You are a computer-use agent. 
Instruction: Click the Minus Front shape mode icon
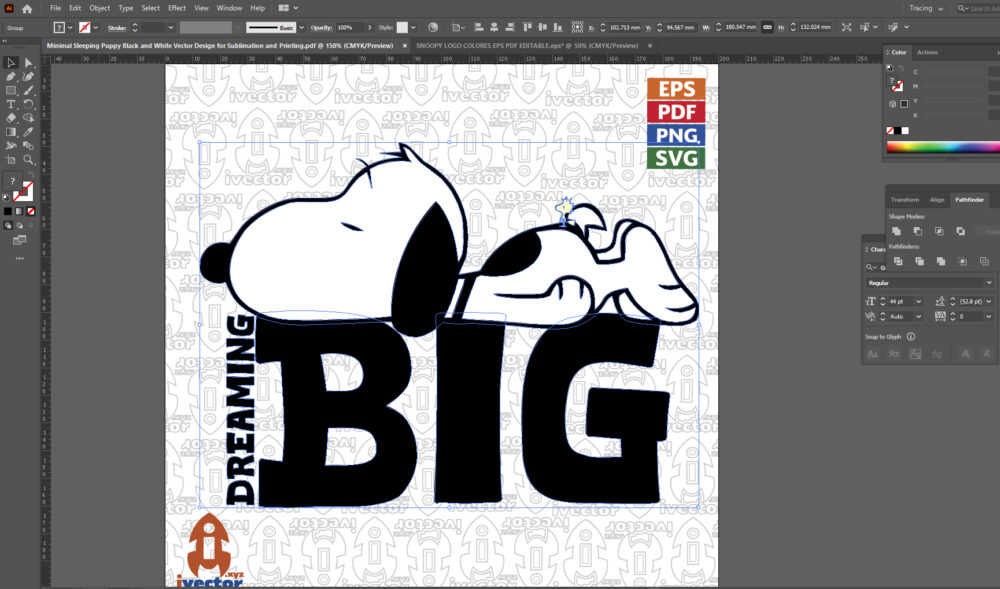(918, 231)
